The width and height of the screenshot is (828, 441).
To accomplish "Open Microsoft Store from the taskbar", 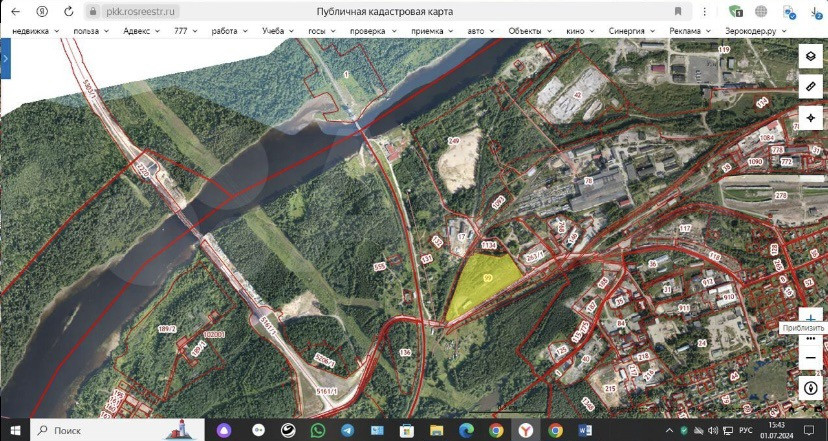I will pyautogui.click(x=406, y=430).
